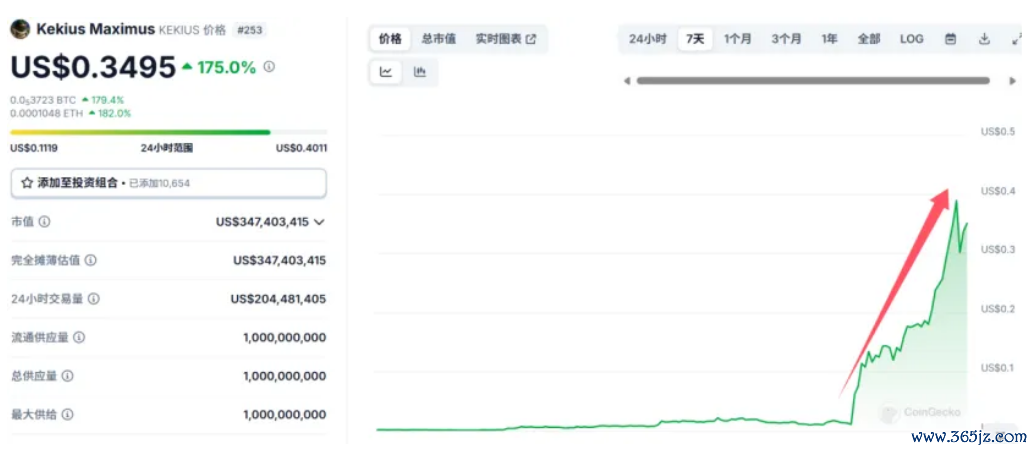The width and height of the screenshot is (1034, 452).
Task: Open info icon next to 流通供应量
Action: tap(79, 338)
